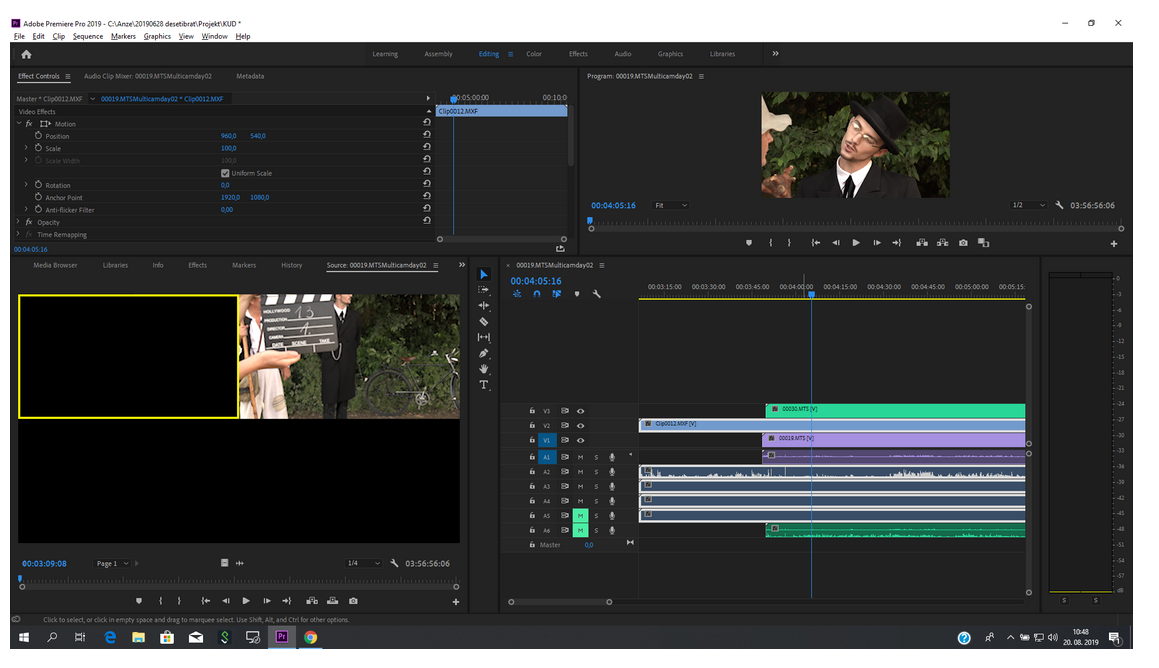Hide track V3 using eye icon
The width and height of the screenshot is (1159, 668).
[x=580, y=411]
